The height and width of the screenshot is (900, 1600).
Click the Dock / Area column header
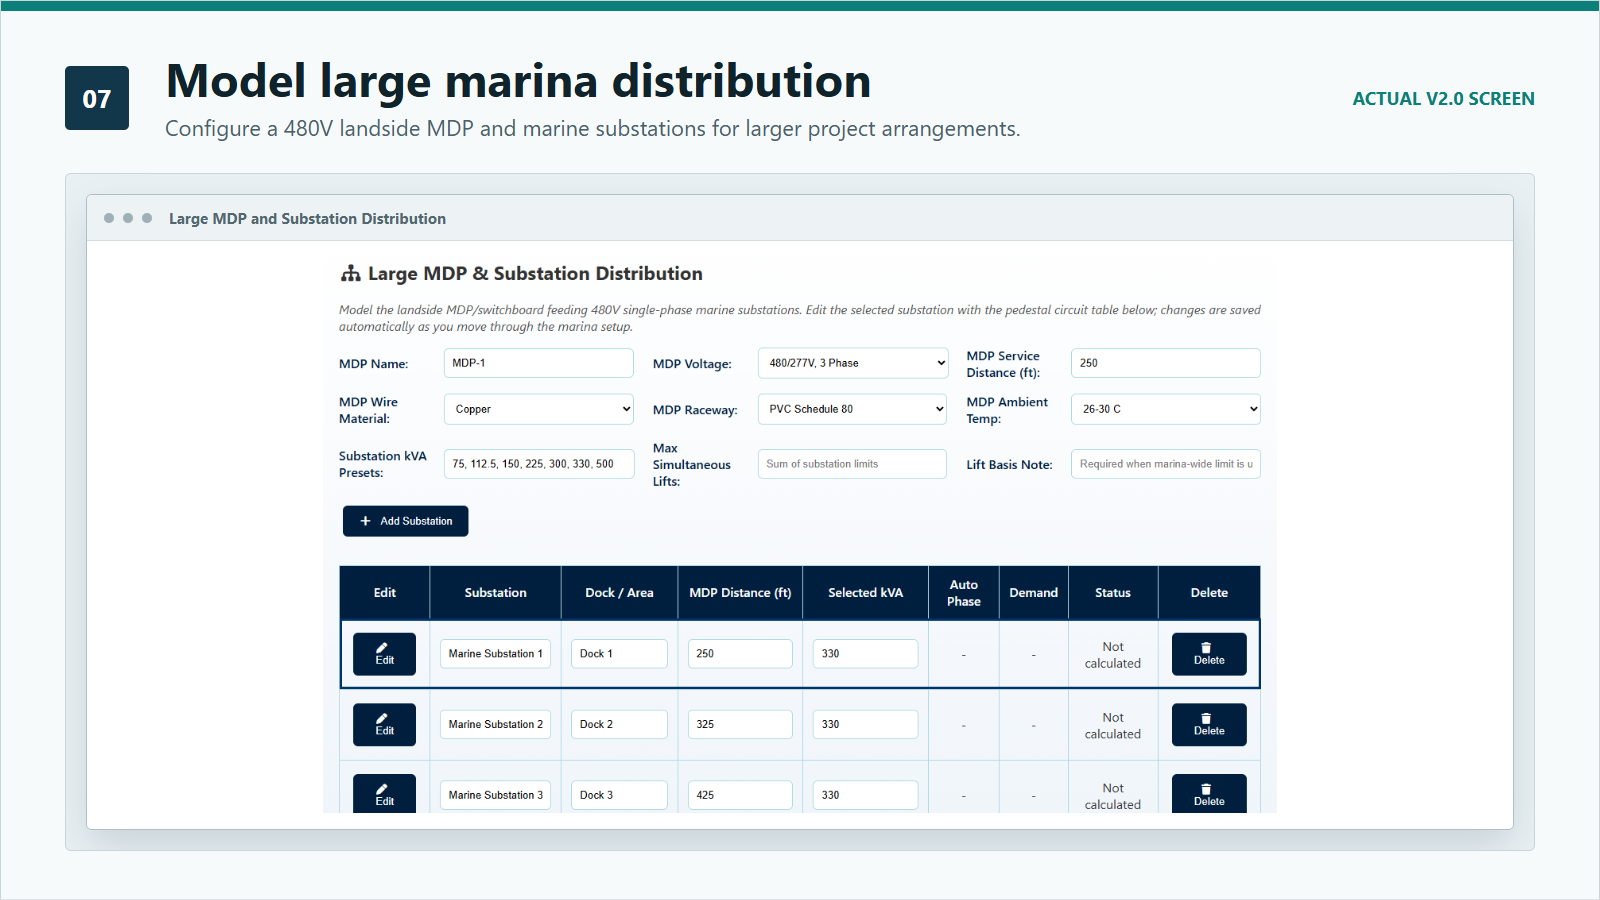pyautogui.click(x=619, y=593)
